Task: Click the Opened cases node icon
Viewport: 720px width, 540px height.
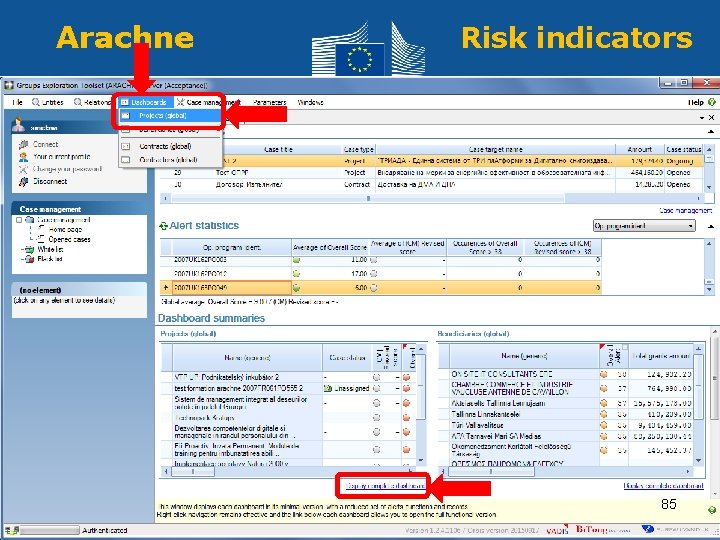Action: (x=41, y=239)
